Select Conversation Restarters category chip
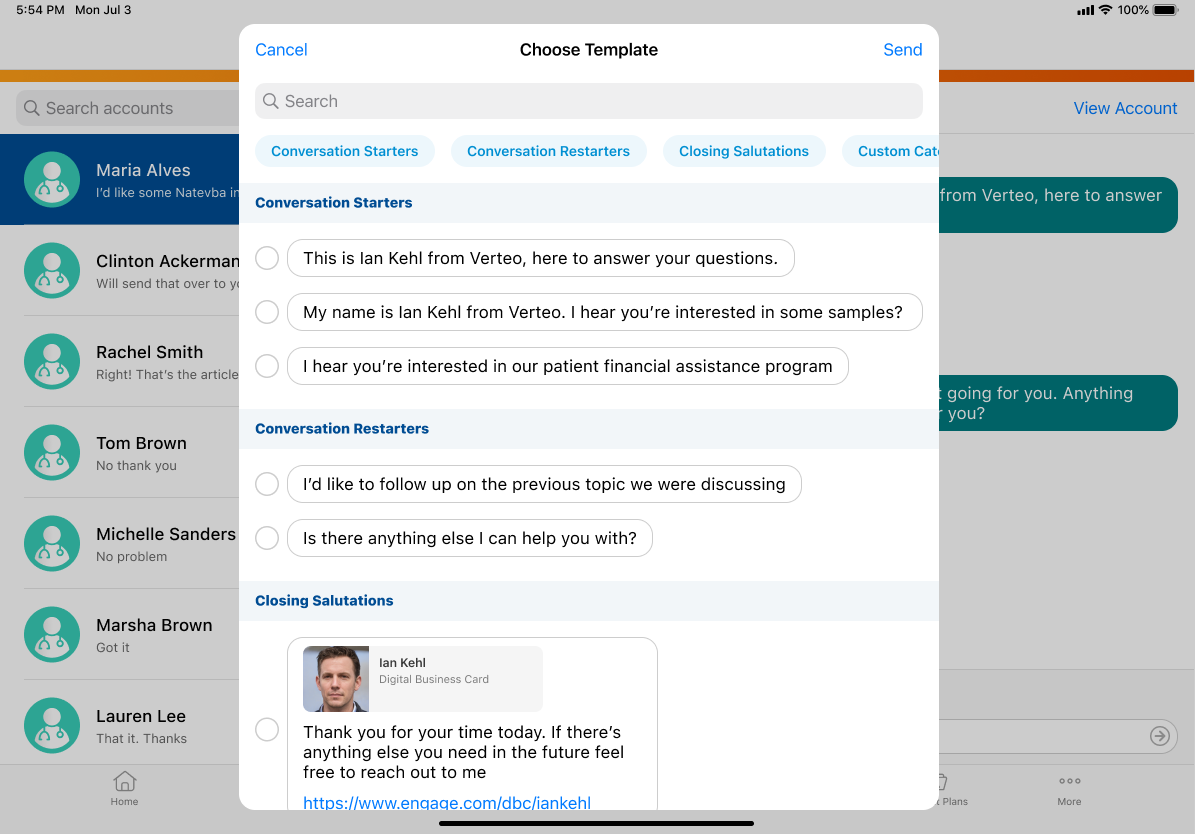 (x=548, y=151)
